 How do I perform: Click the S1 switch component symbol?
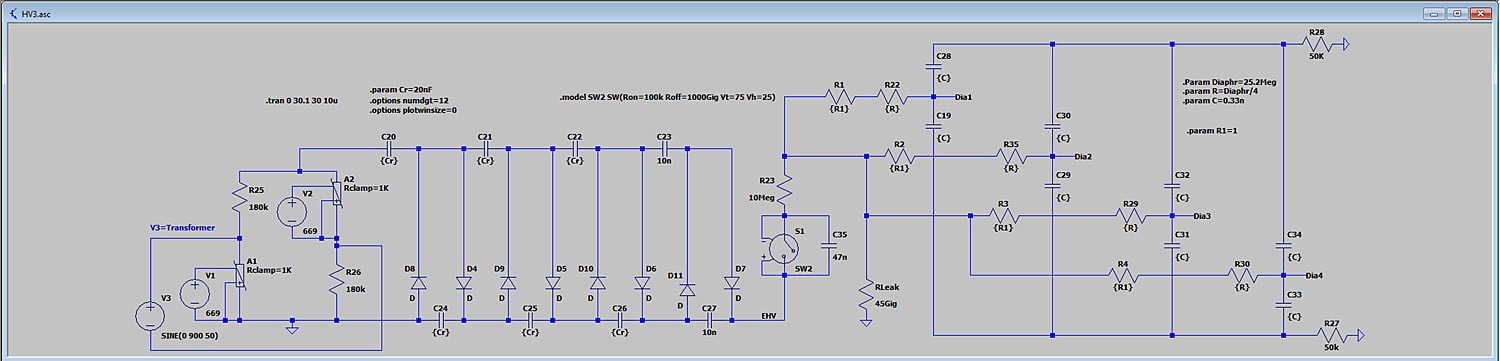pyautogui.click(x=785, y=248)
